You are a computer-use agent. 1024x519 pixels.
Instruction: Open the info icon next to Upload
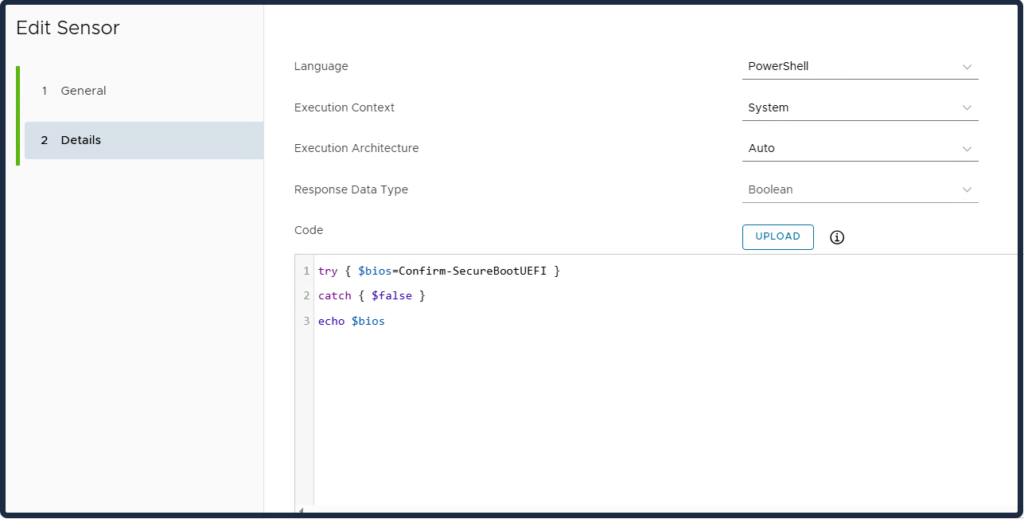837,237
